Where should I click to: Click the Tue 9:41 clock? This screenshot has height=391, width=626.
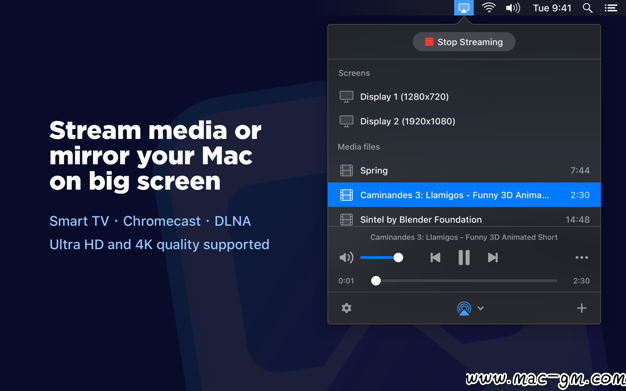[552, 8]
